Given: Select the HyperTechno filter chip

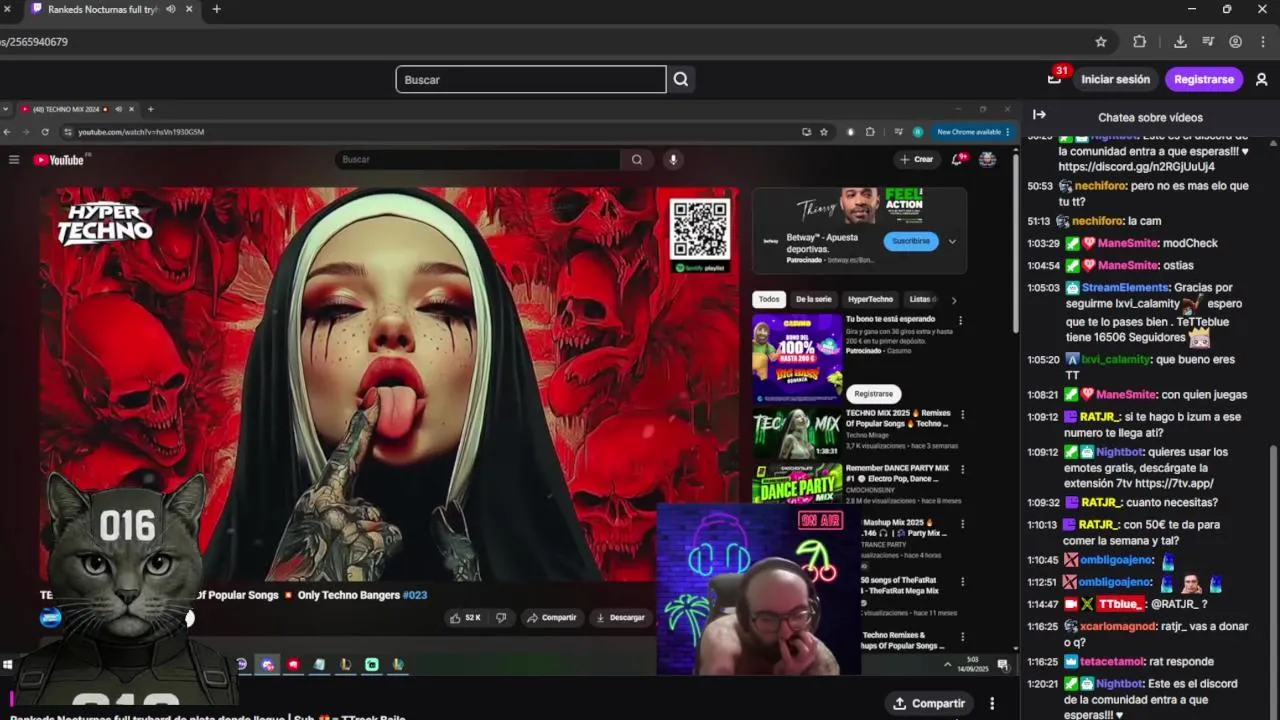Looking at the screenshot, I should [871, 299].
